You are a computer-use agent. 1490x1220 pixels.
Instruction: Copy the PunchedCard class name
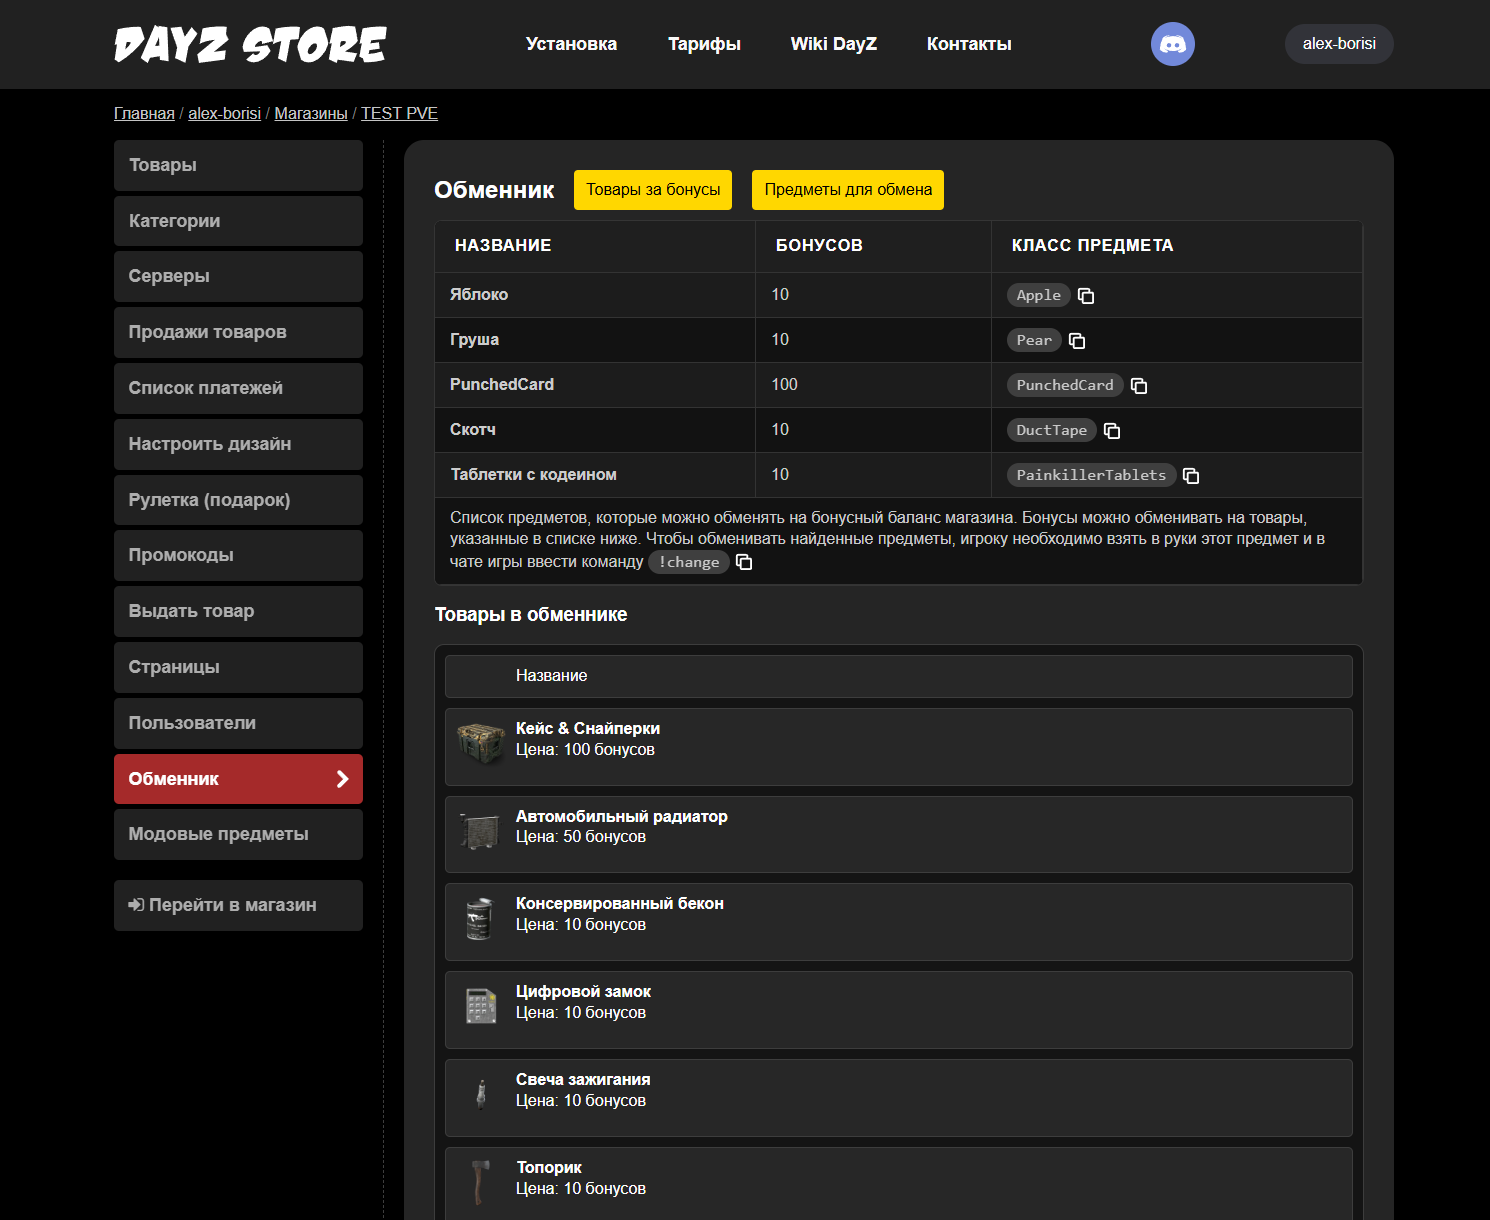point(1139,386)
